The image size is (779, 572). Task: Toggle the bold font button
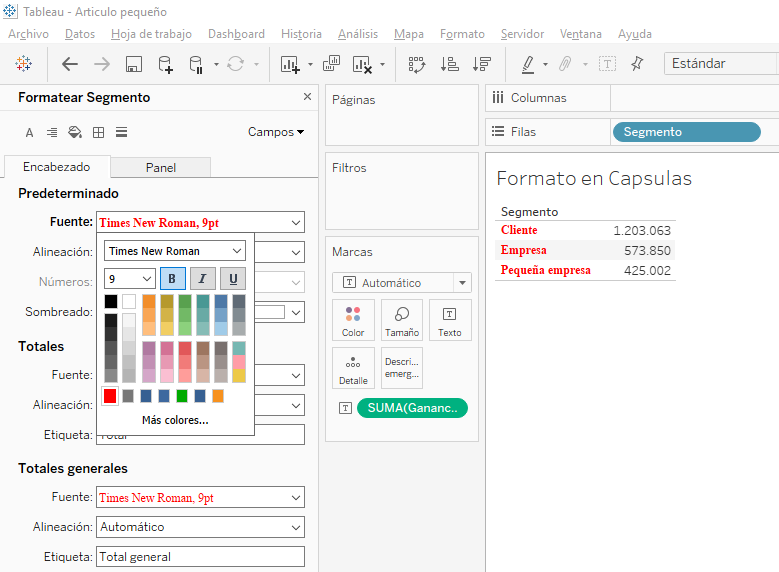point(171,279)
